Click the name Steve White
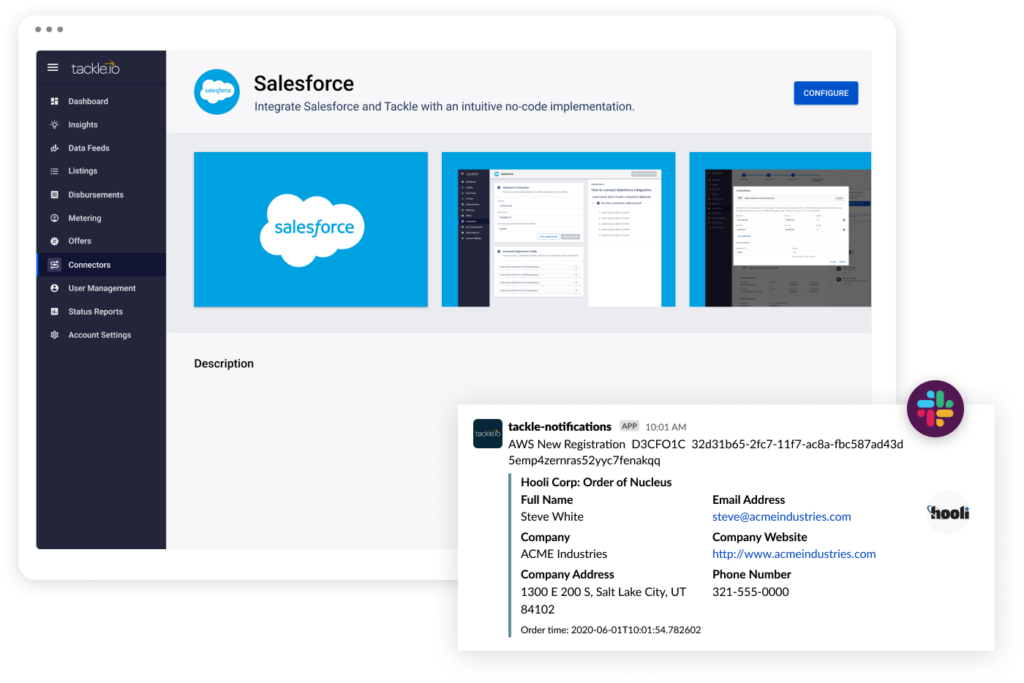The image size is (1024, 683). 552,516
